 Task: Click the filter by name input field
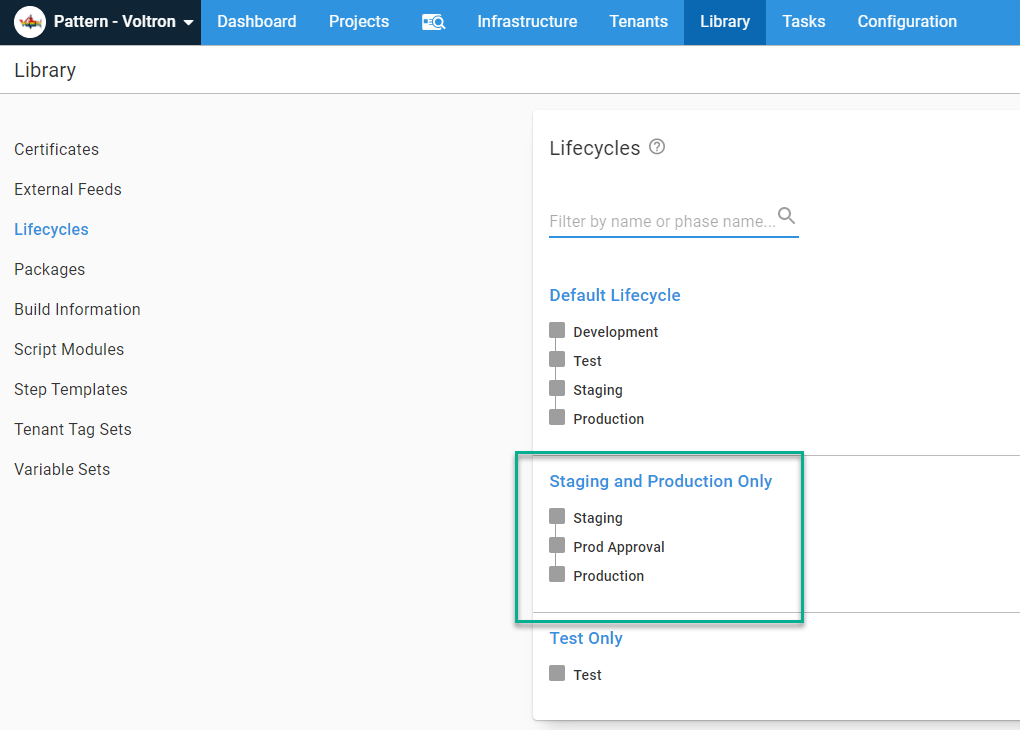(x=660, y=221)
